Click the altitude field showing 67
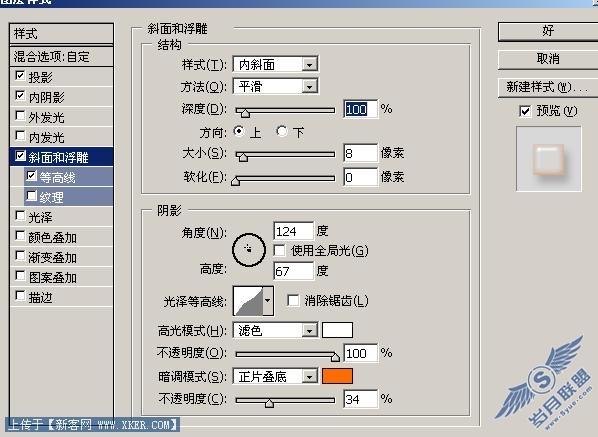 pos(293,271)
